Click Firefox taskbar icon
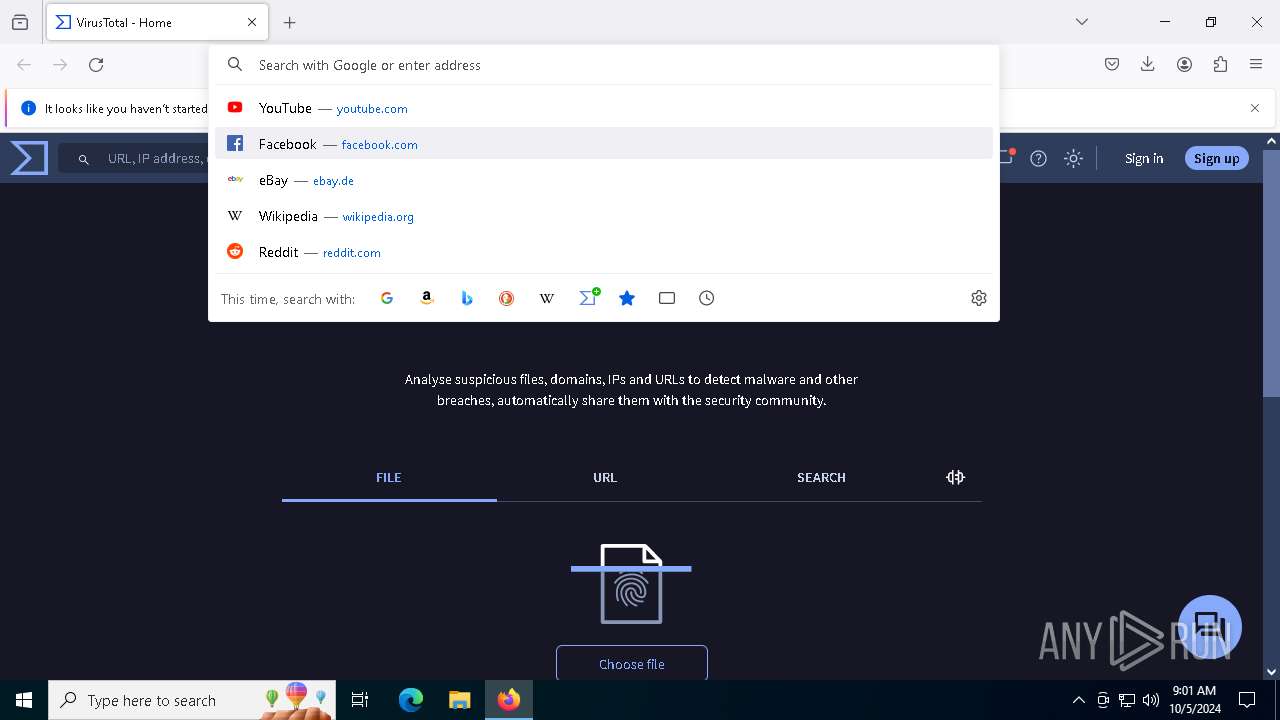Image resolution: width=1280 pixels, height=720 pixels. 509,700
